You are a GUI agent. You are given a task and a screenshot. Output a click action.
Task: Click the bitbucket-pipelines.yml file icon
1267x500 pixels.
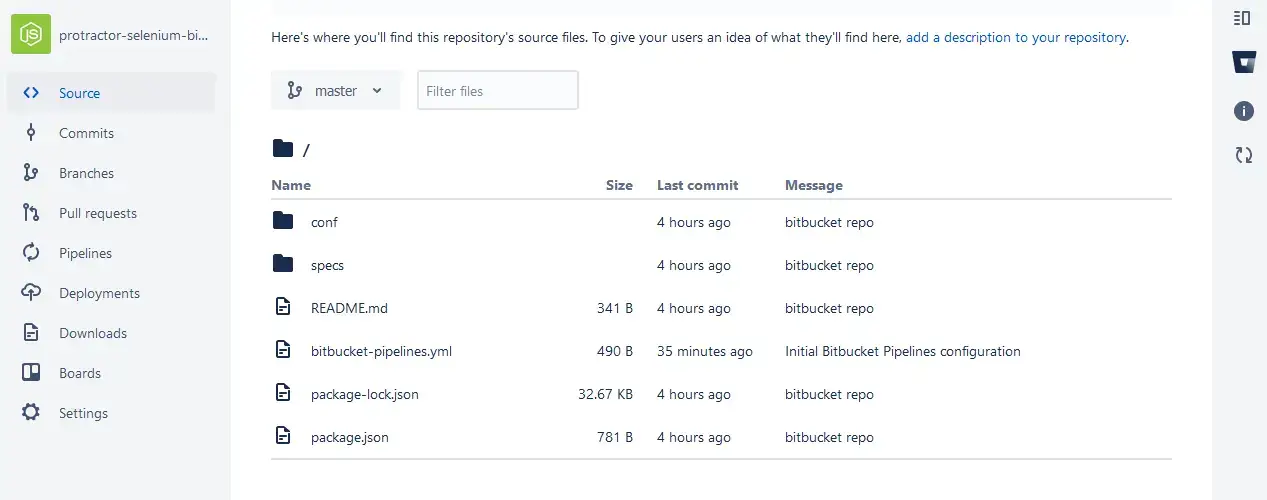point(283,350)
